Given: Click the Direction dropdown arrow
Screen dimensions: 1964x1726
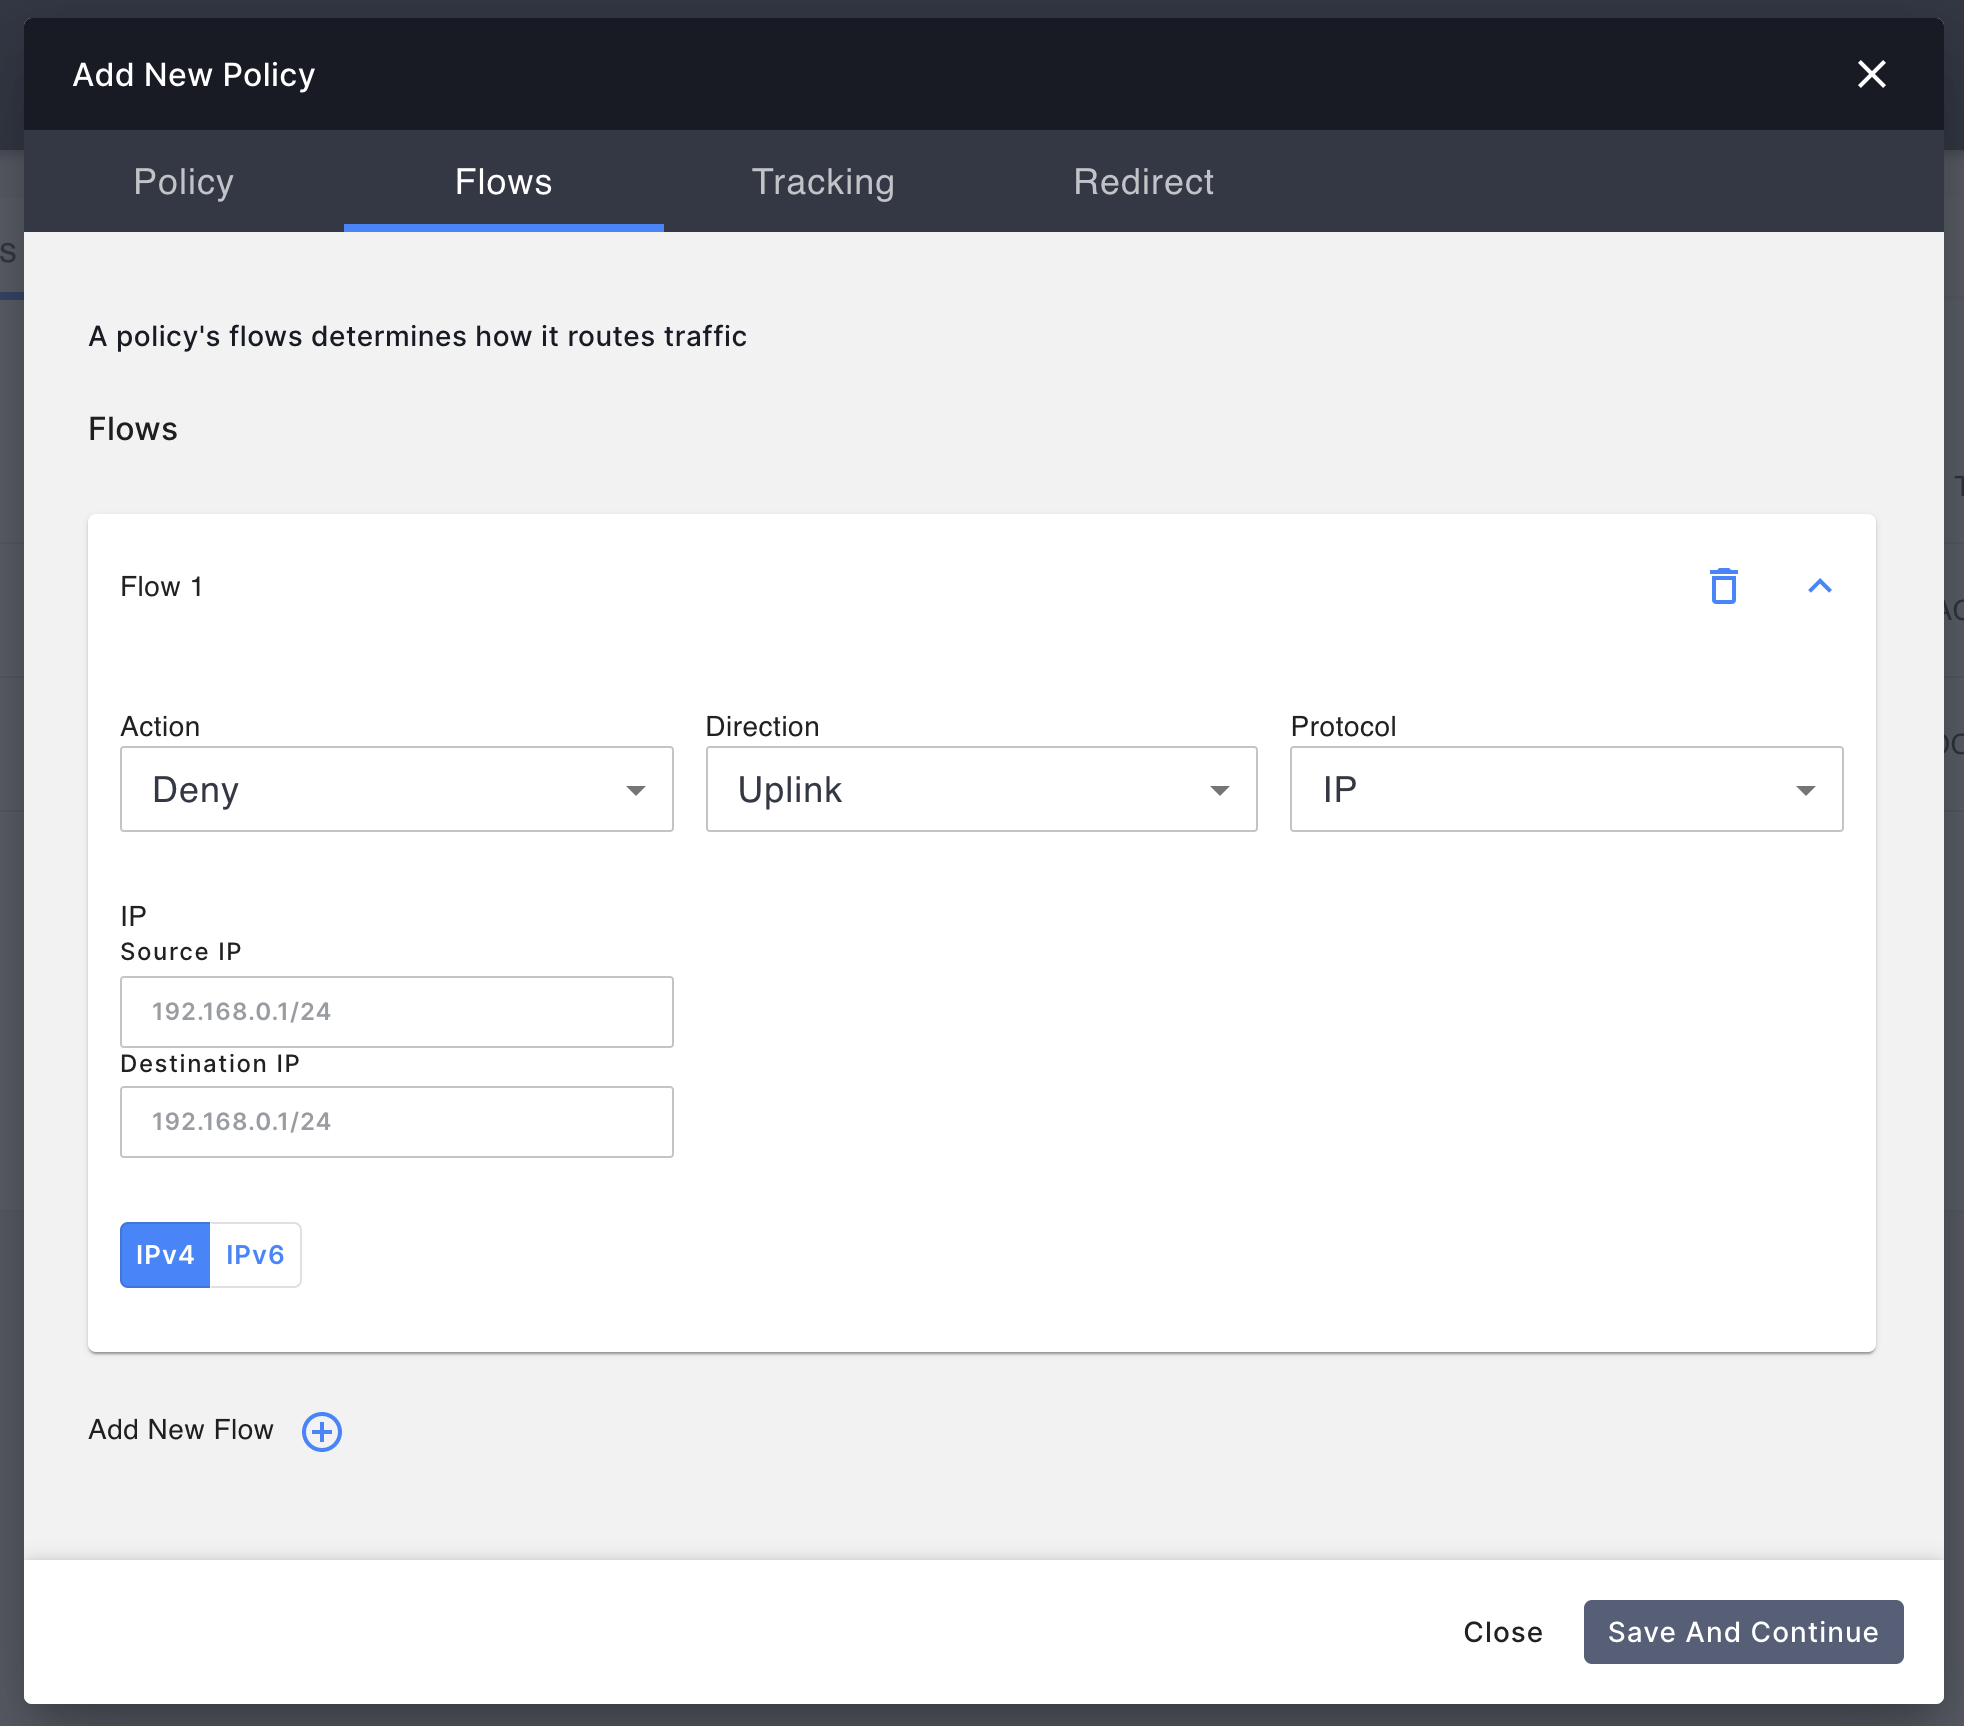Looking at the screenshot, I should 1221,789.
